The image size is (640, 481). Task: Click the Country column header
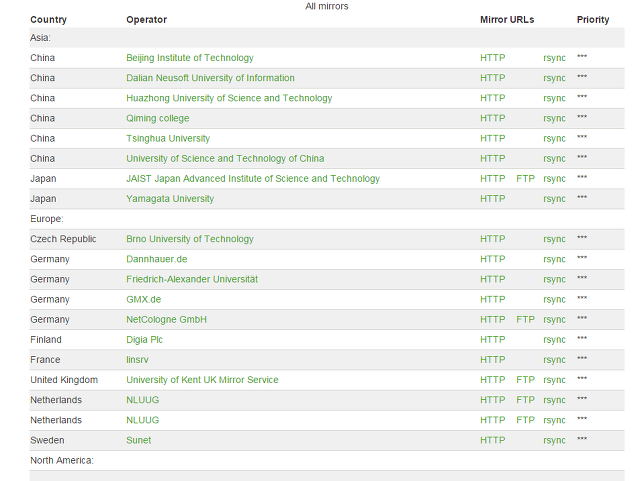pyautogui.click(x=48, y=20)
